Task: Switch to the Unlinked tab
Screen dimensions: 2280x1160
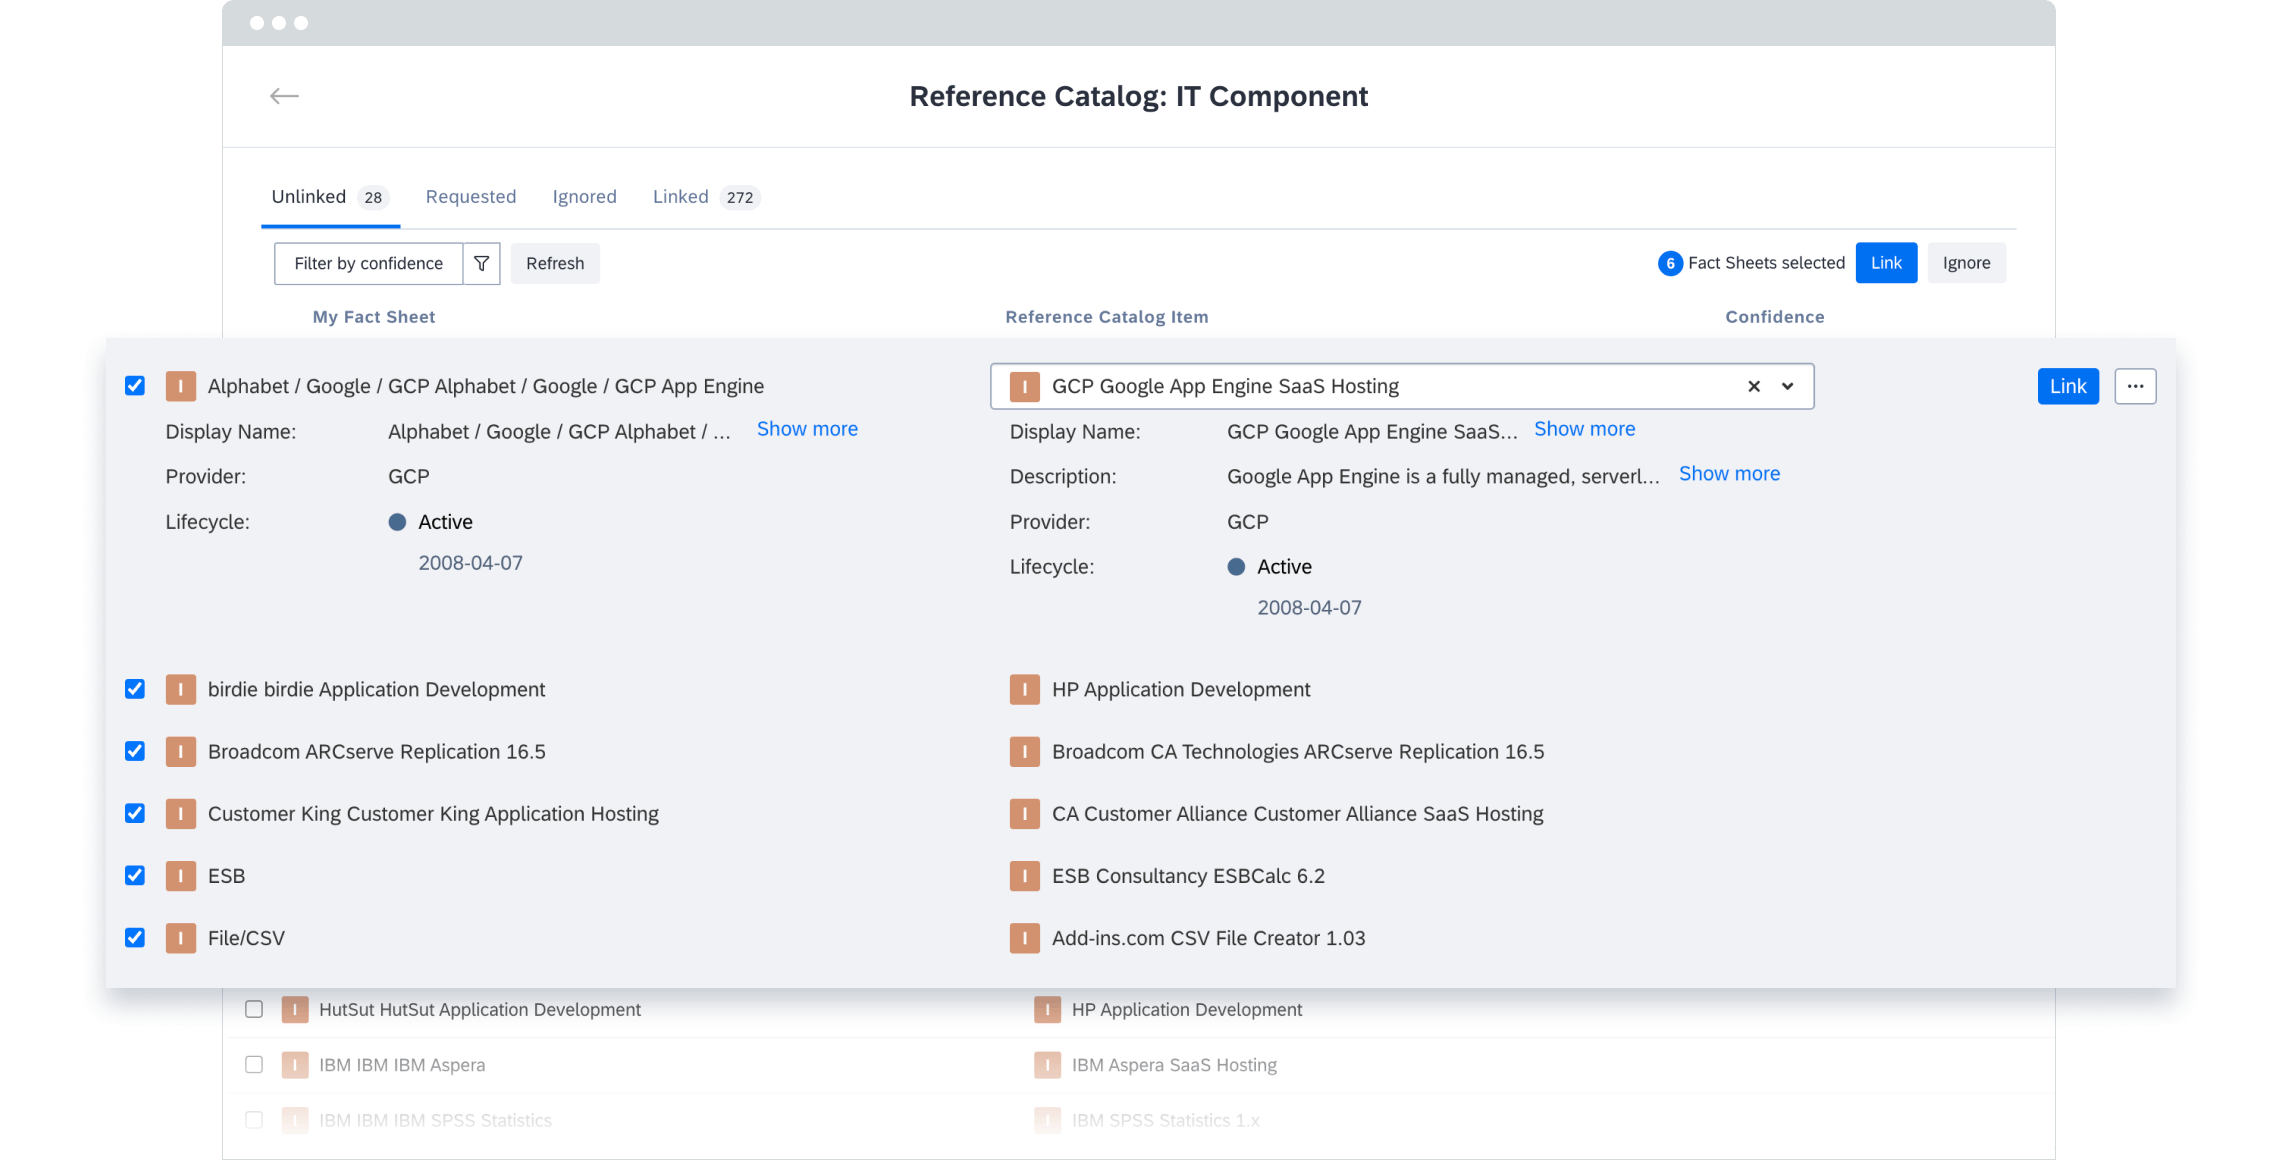Action: [330, 197]
